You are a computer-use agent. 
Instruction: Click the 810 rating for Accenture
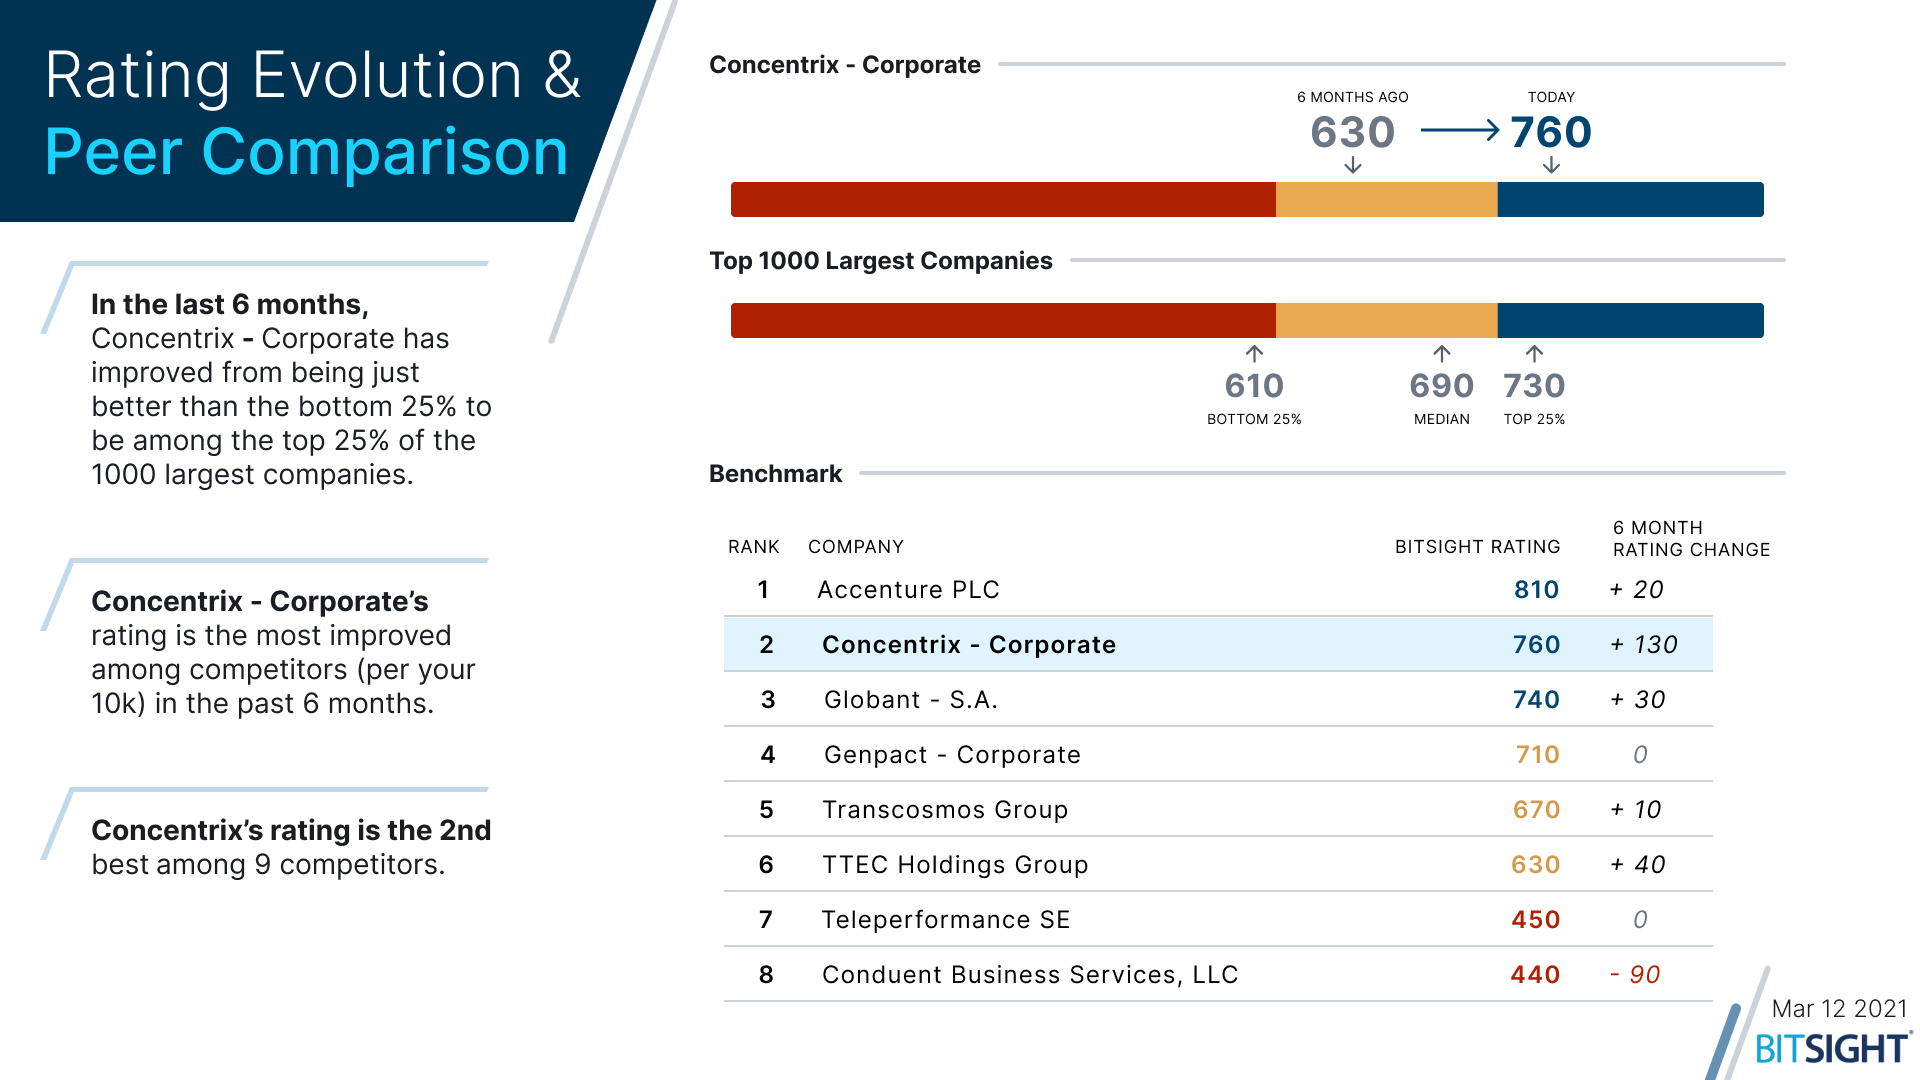1536,590
